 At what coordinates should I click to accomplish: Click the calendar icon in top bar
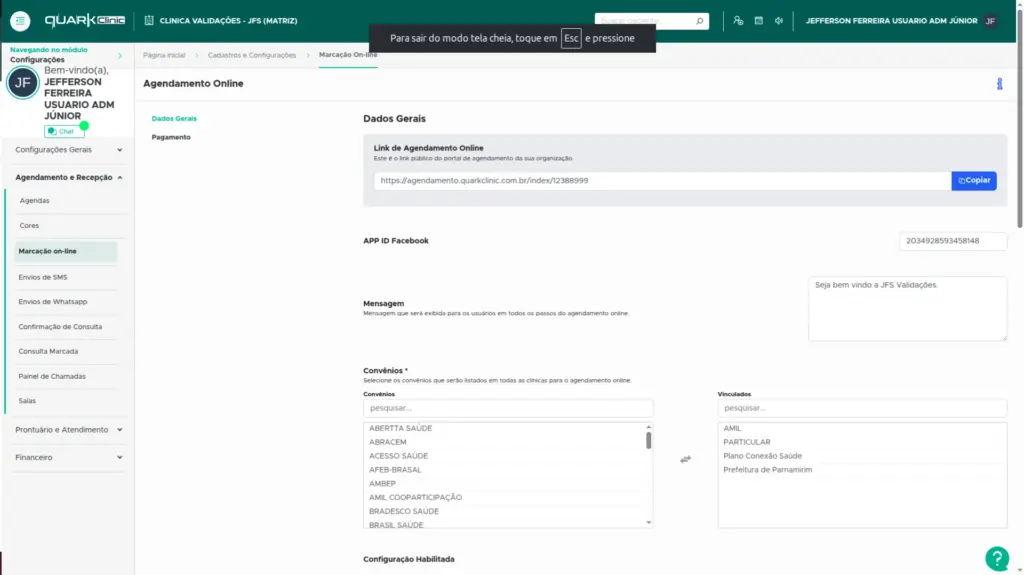tap(759, 21)
